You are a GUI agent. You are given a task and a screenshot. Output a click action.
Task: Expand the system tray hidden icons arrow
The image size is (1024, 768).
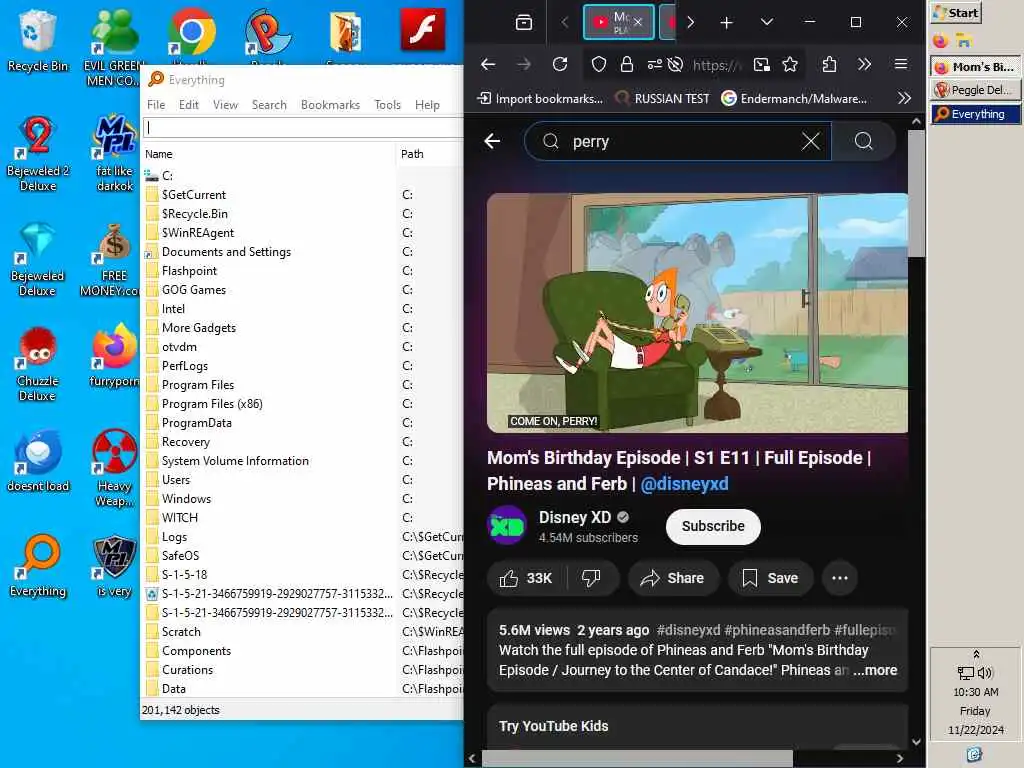[x=976, y=654]
